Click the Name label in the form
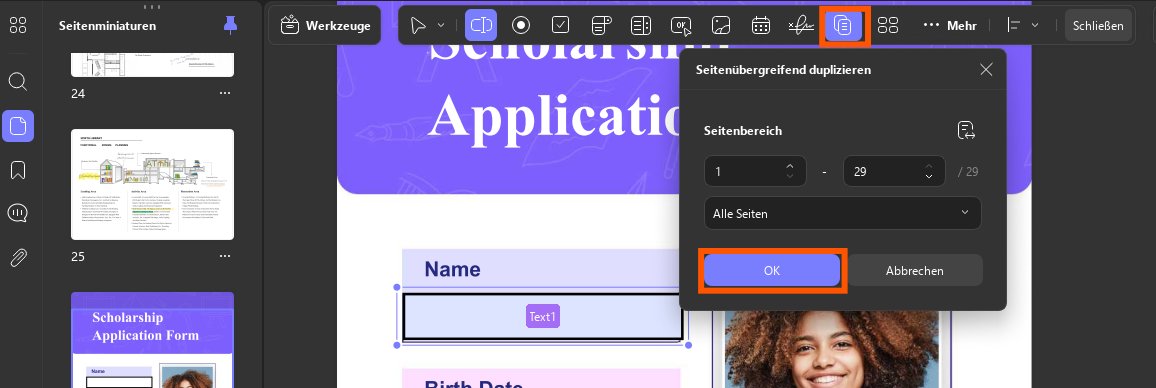This screenshot has height=388, width=1156. click(x=452, y=269)
